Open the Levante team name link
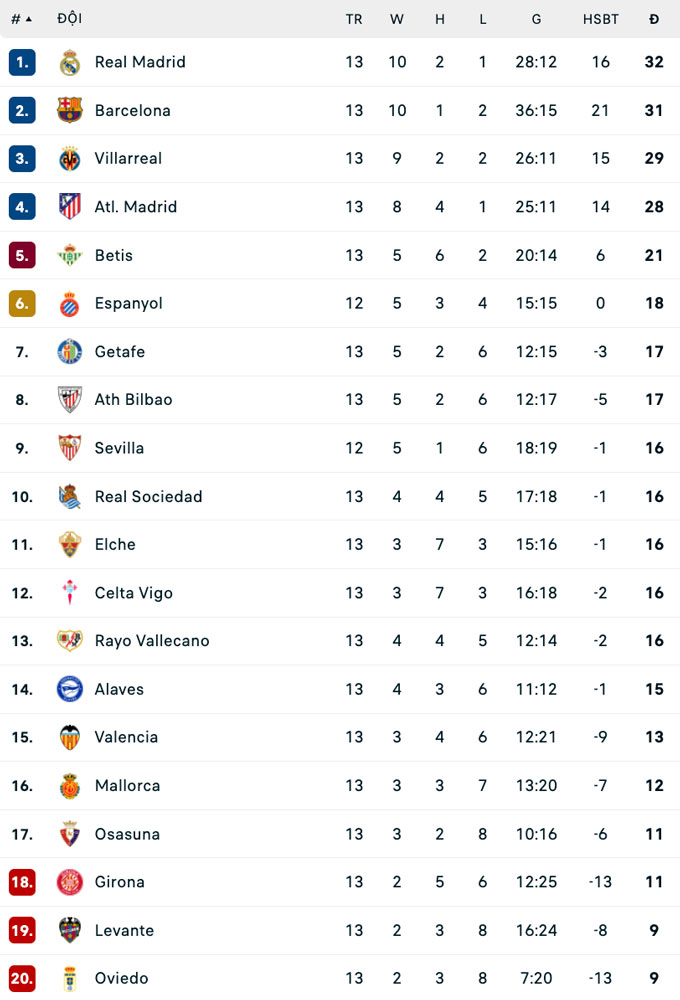Image resolution: width=680 pixels, height=1000 pixels. pos(124,930)
